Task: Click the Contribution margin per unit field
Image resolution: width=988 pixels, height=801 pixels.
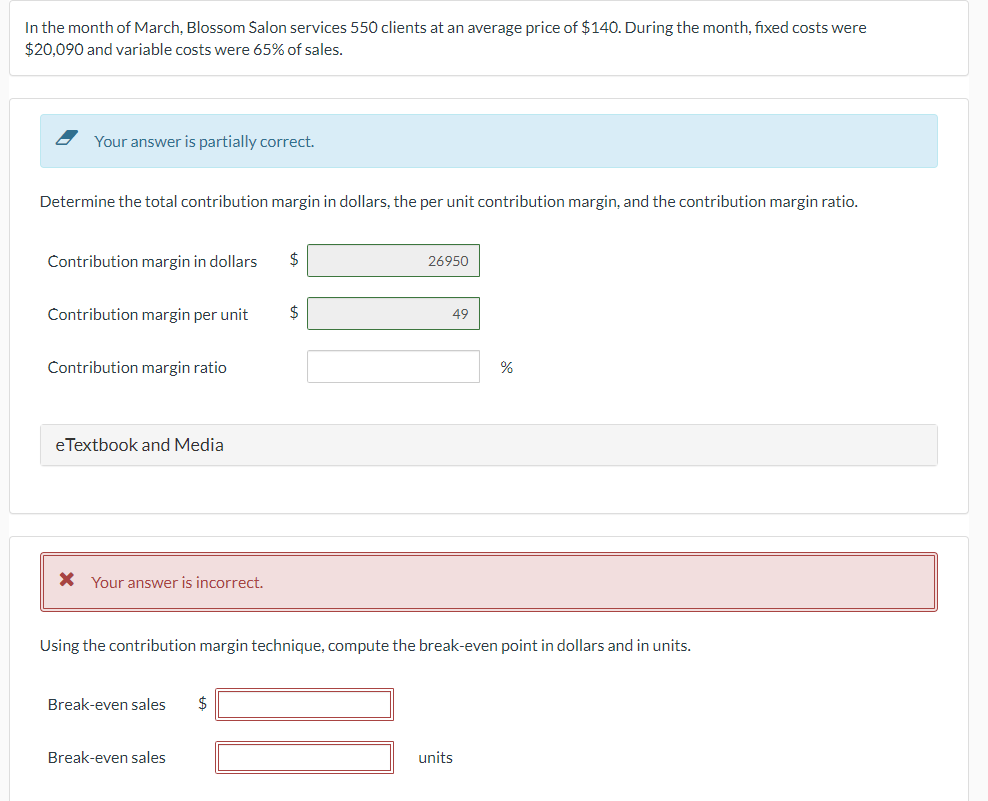Action: click(393, 313)
